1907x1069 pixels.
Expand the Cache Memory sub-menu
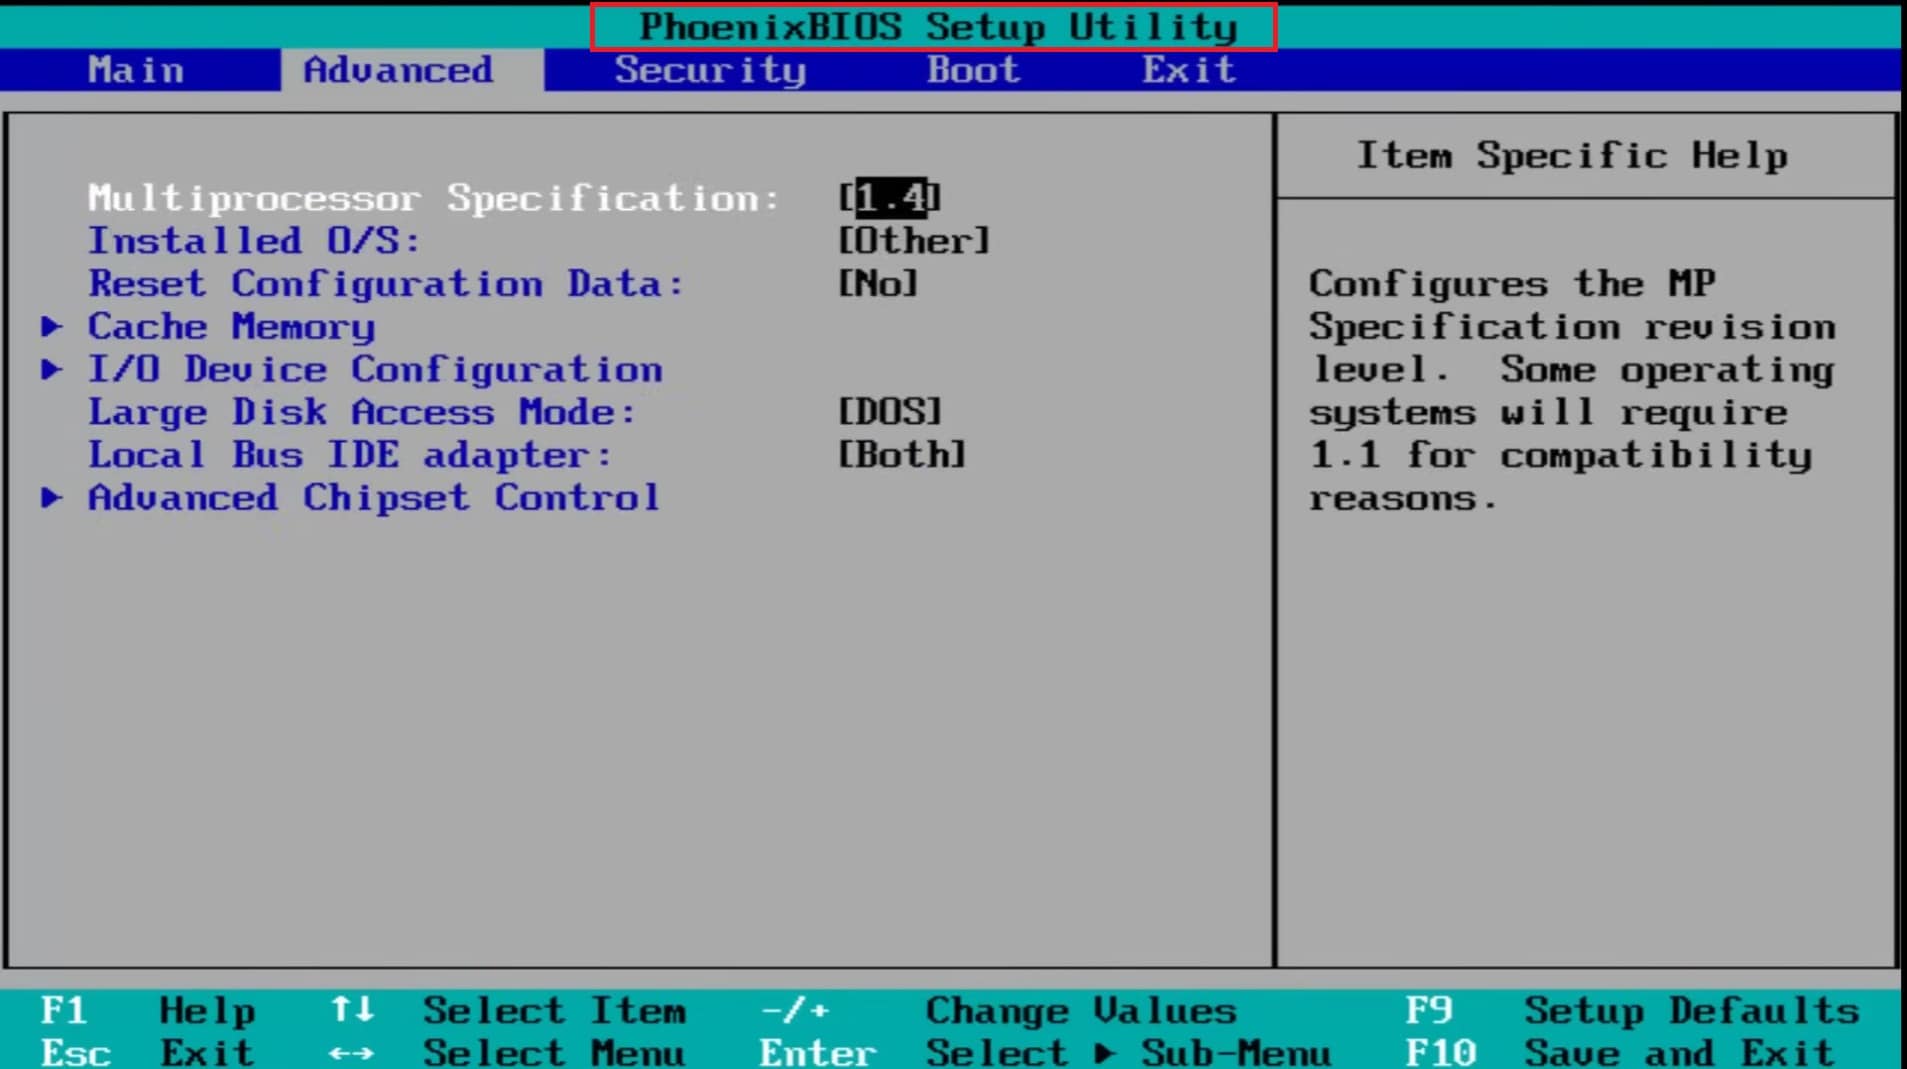pyautogui.click(x=230, y=326)
